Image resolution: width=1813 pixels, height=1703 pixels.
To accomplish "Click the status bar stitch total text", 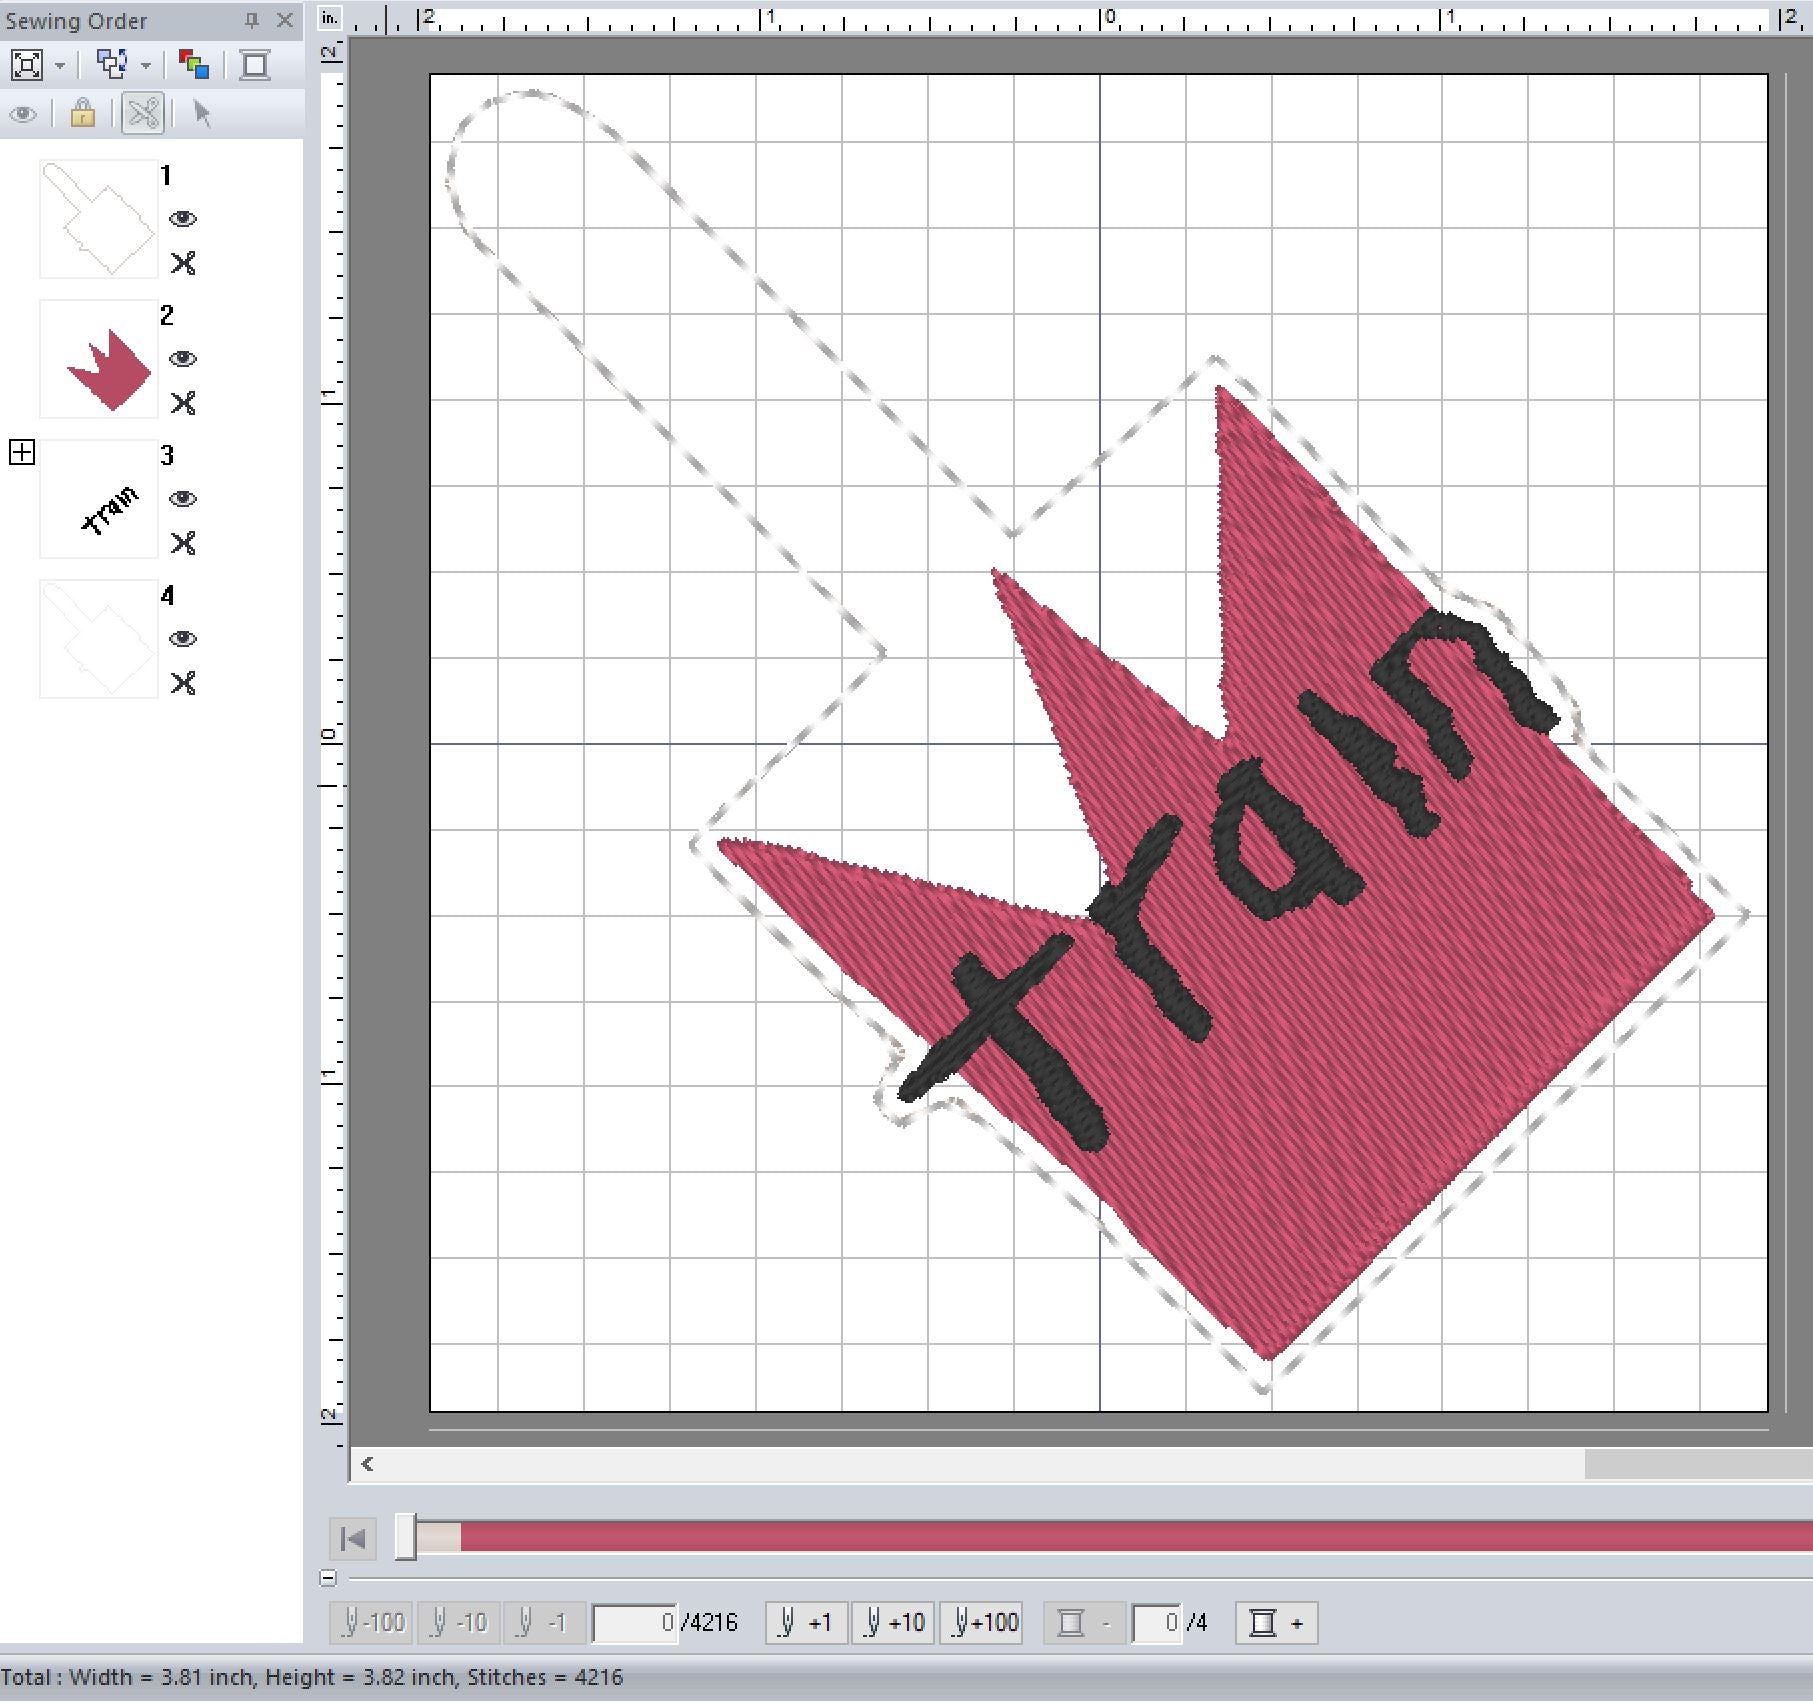I will coord(311,1677).
